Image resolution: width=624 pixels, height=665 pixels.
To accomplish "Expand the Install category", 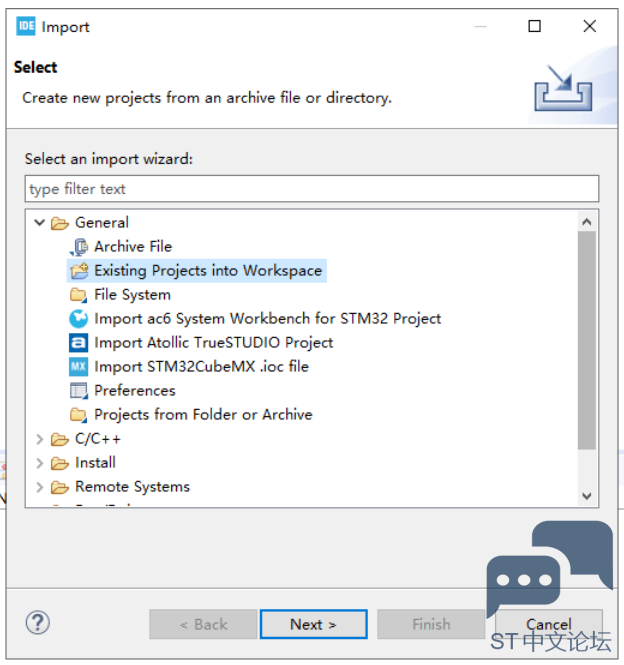I will point(39,463).
